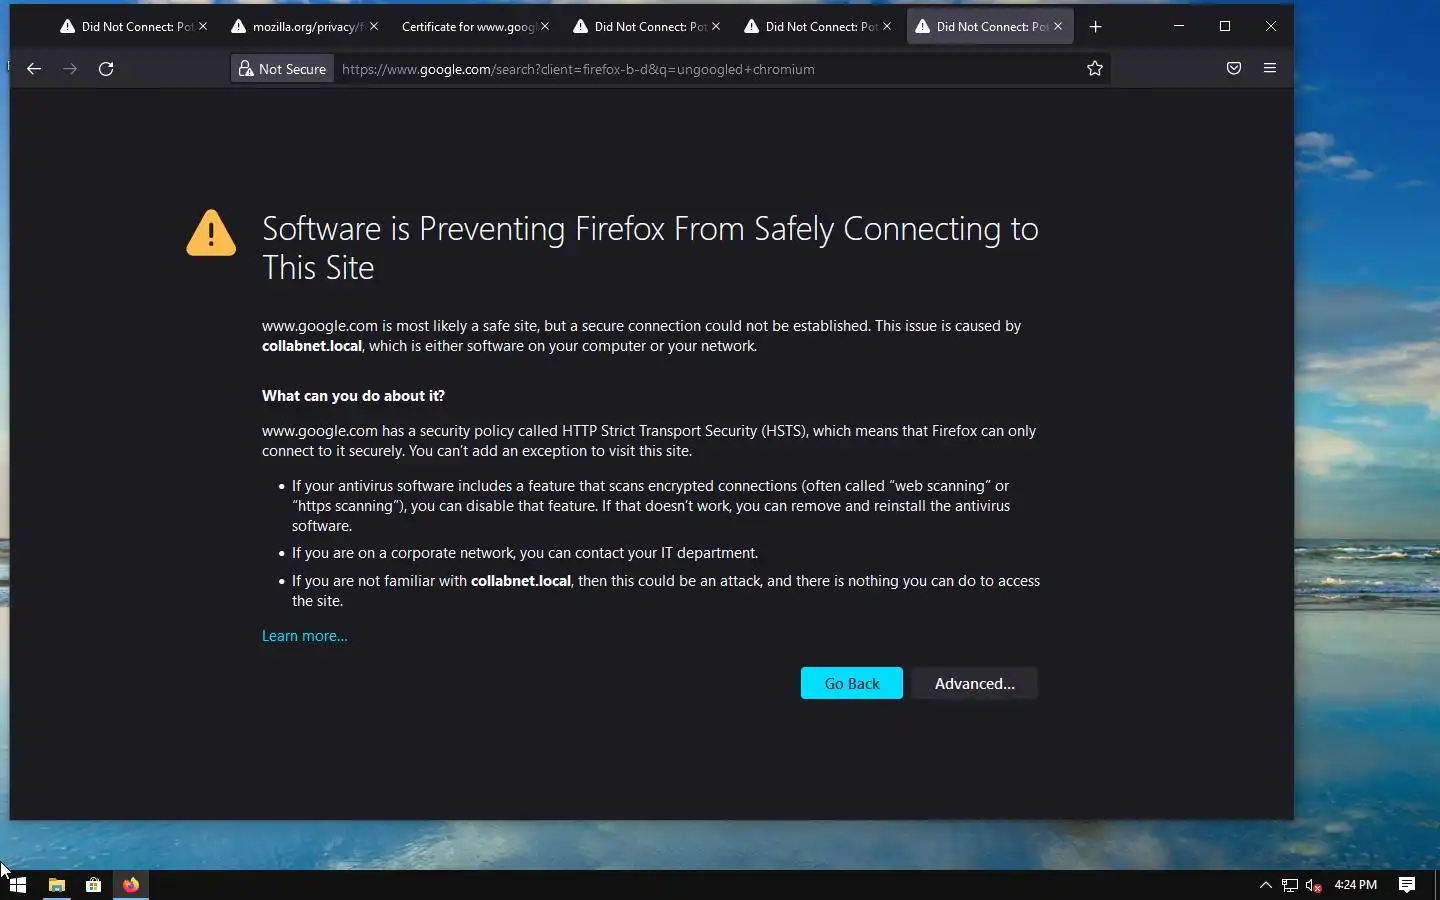Screen dimensions: 1440x900
Task: Close the Certificate for www.google tab
Action: 545,27
